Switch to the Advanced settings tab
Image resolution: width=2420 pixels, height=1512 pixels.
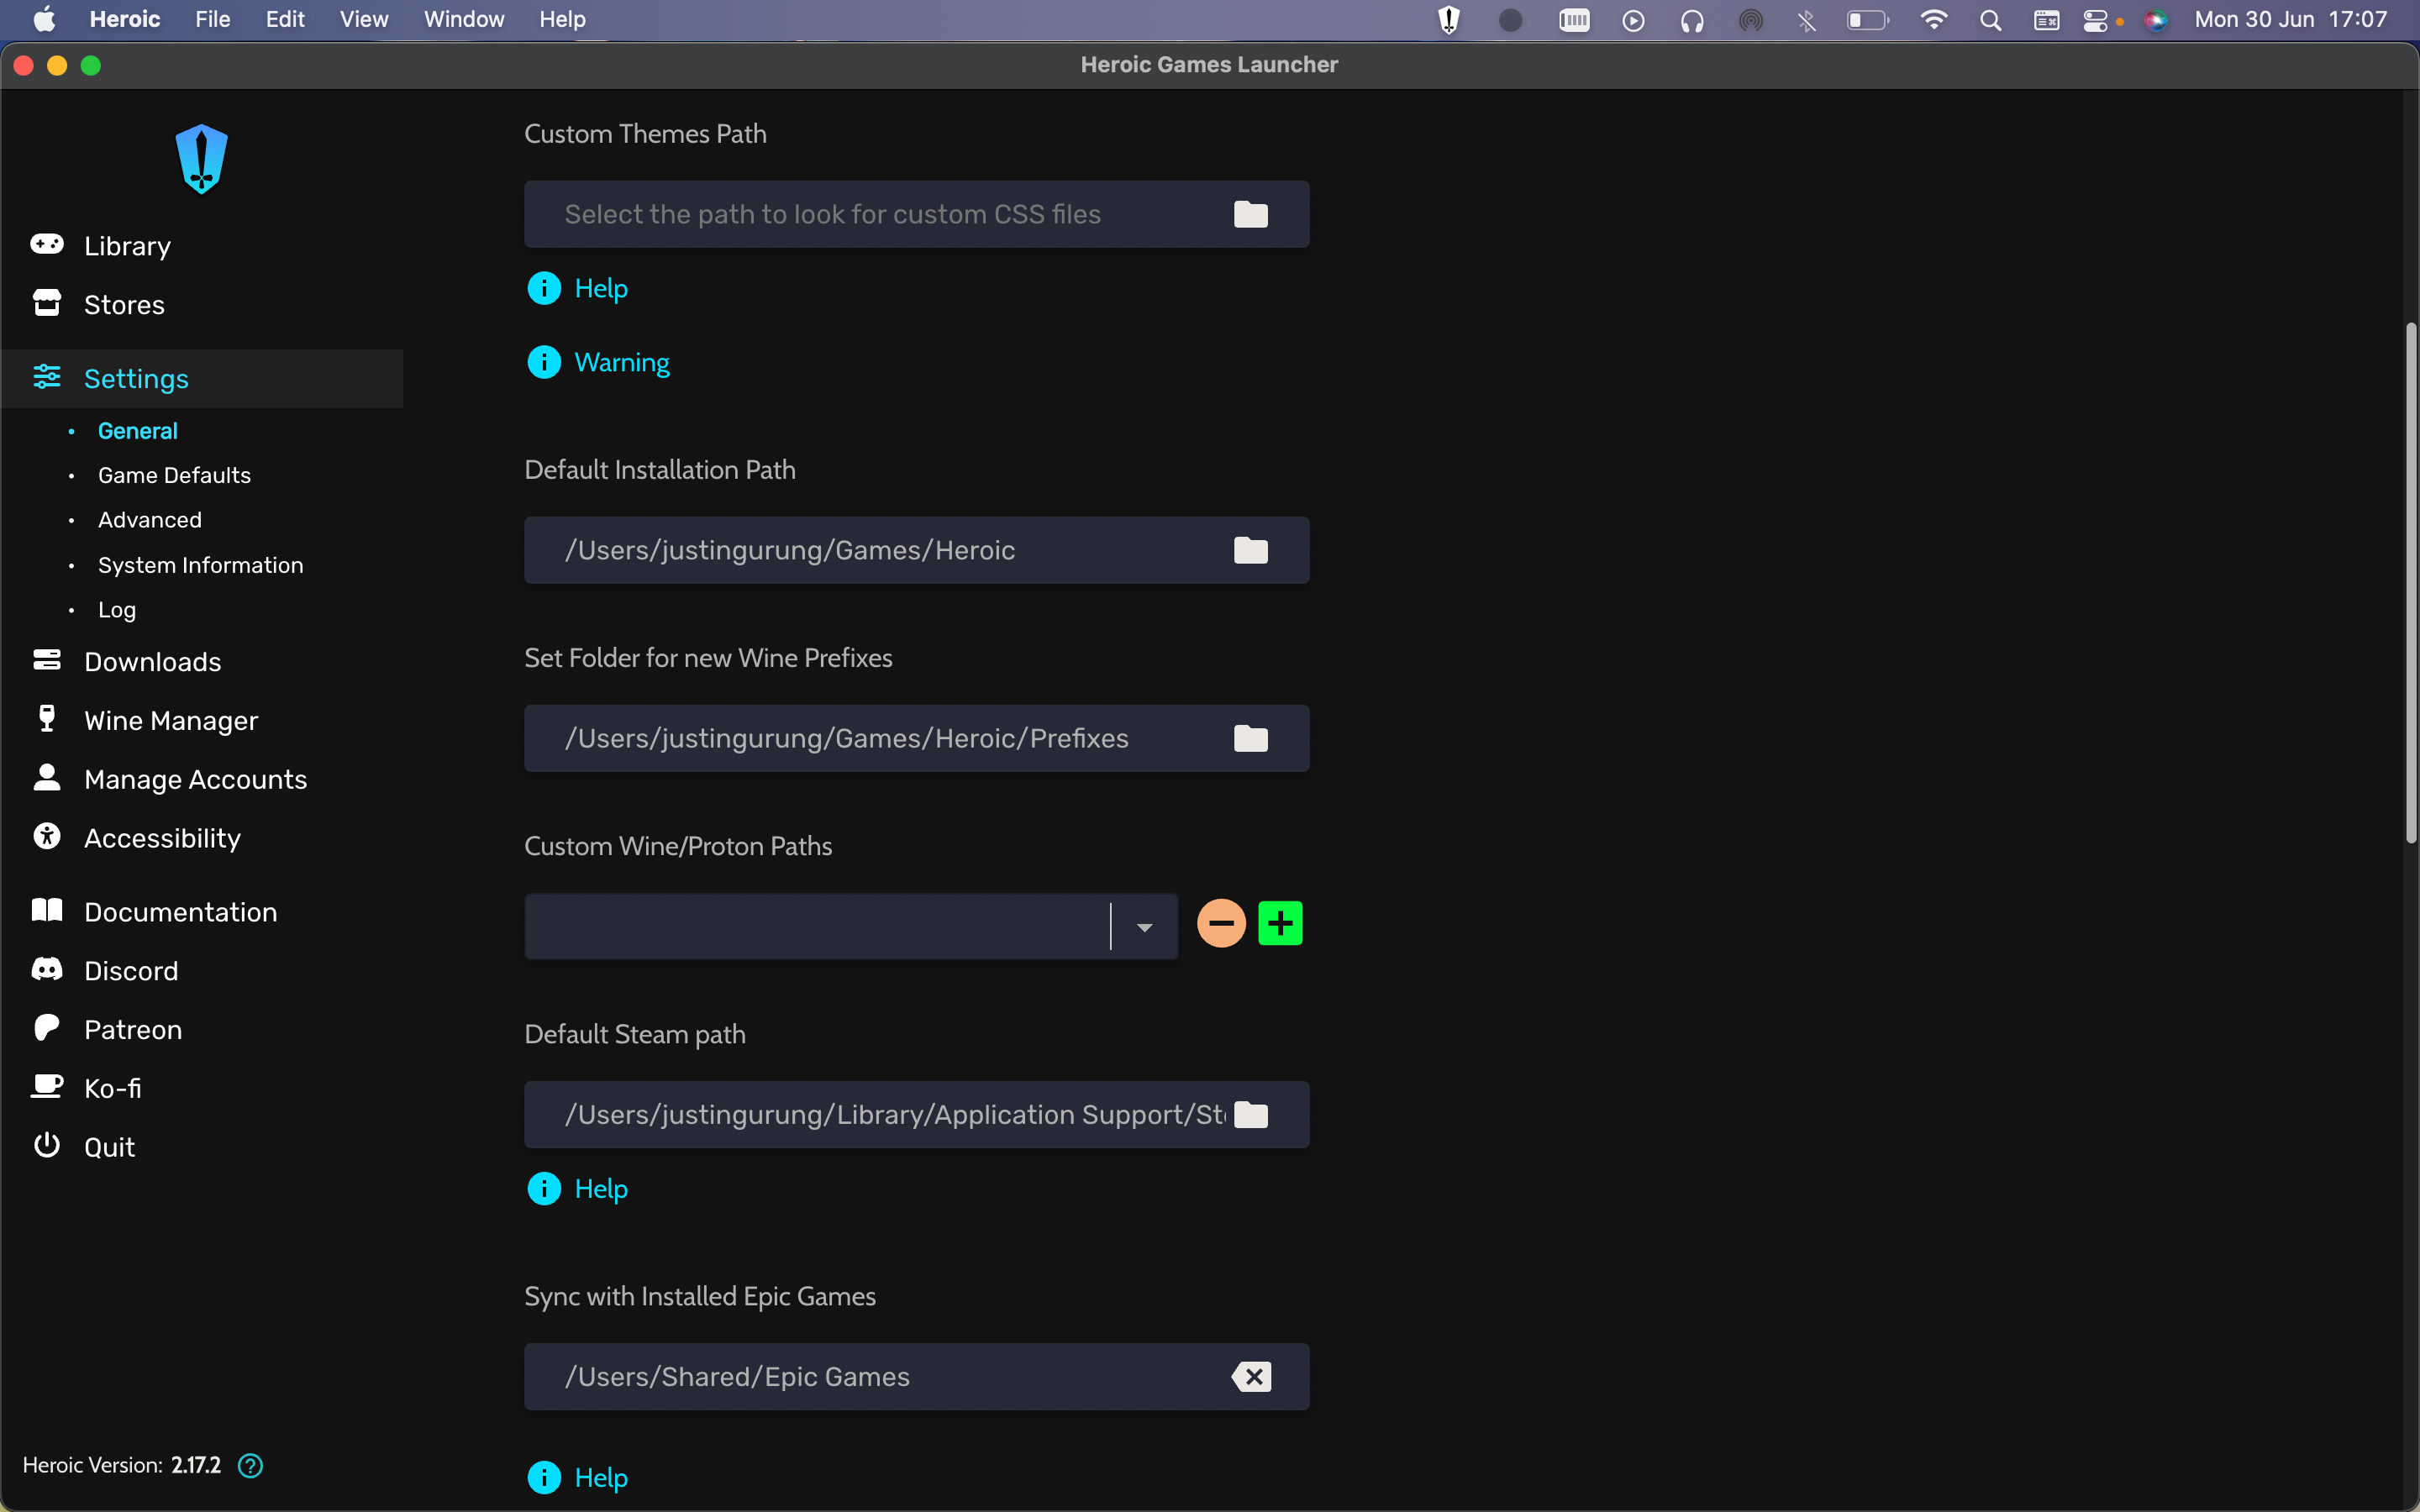tap(149, 519)
